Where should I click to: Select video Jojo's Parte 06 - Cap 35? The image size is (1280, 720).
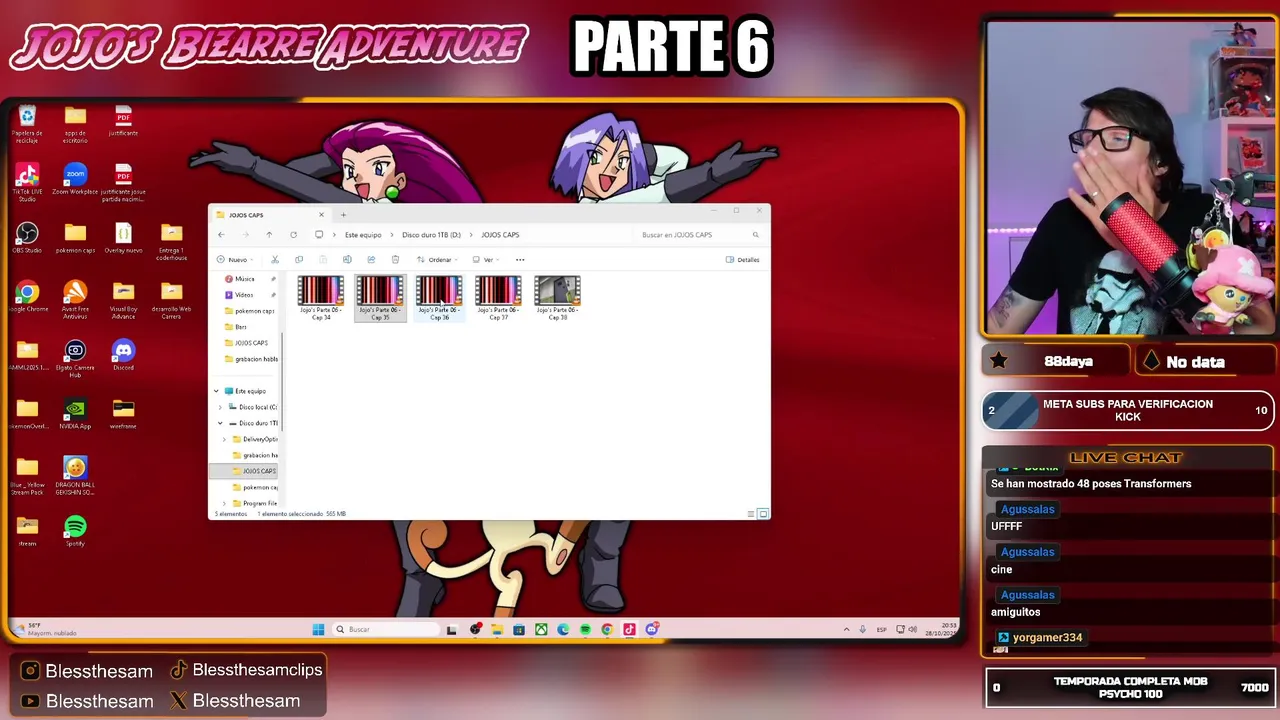point(380,298)
